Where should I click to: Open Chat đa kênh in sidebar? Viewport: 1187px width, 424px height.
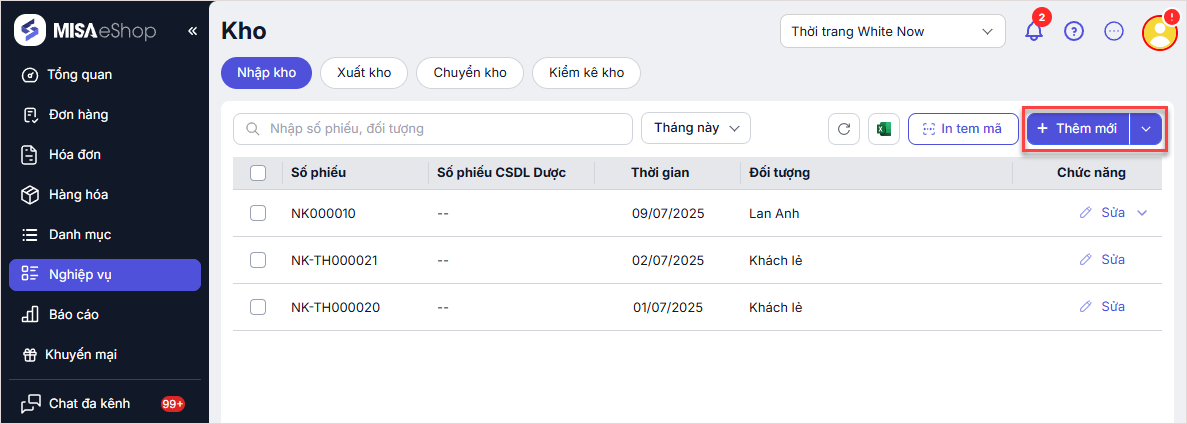(x=89, y=404)
